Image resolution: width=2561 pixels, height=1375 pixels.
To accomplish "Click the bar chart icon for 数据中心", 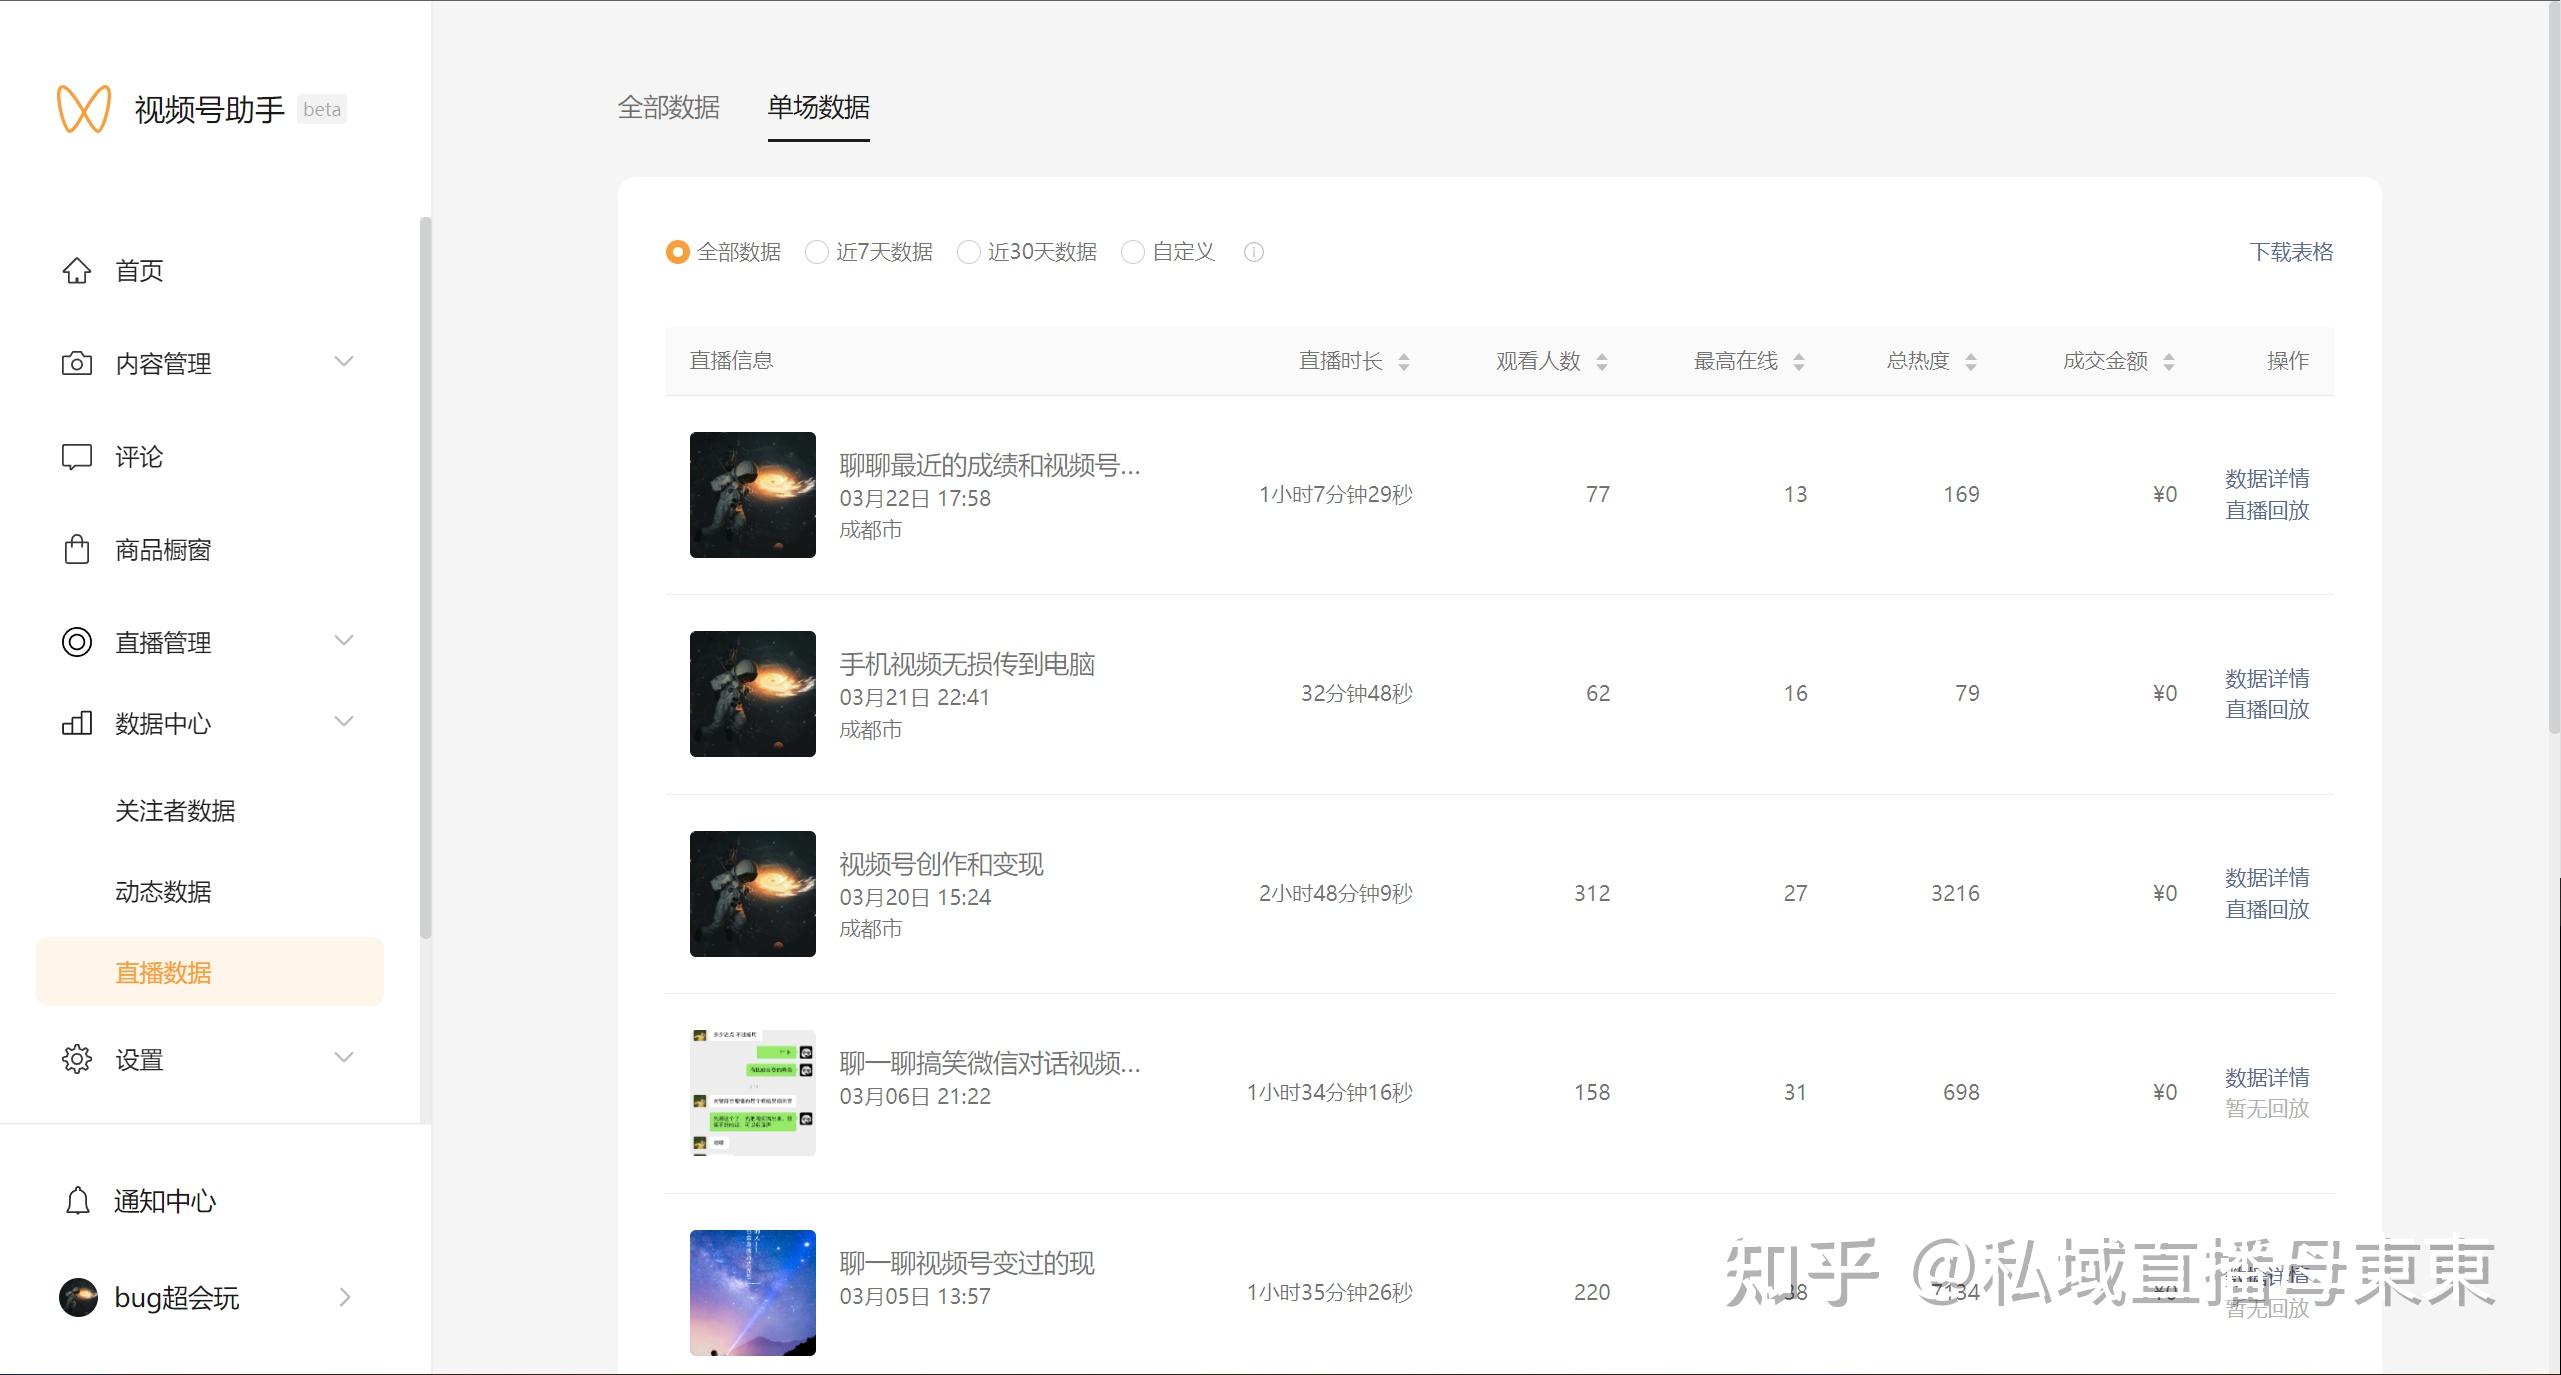I will click(x=77, y=723).
